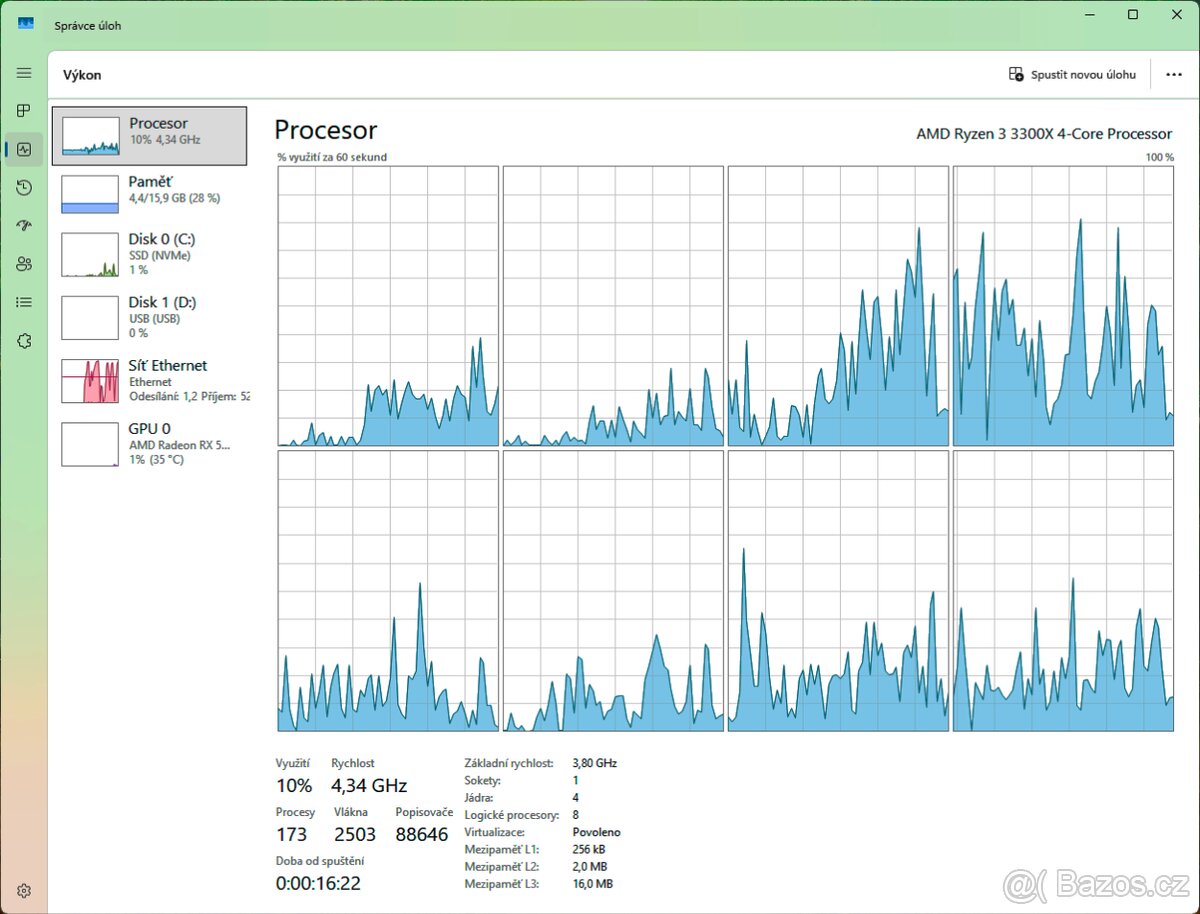Screen dimensions: 1200x914
Task: Click the 'Základní rychlost:' label
Action: [509, 763]
